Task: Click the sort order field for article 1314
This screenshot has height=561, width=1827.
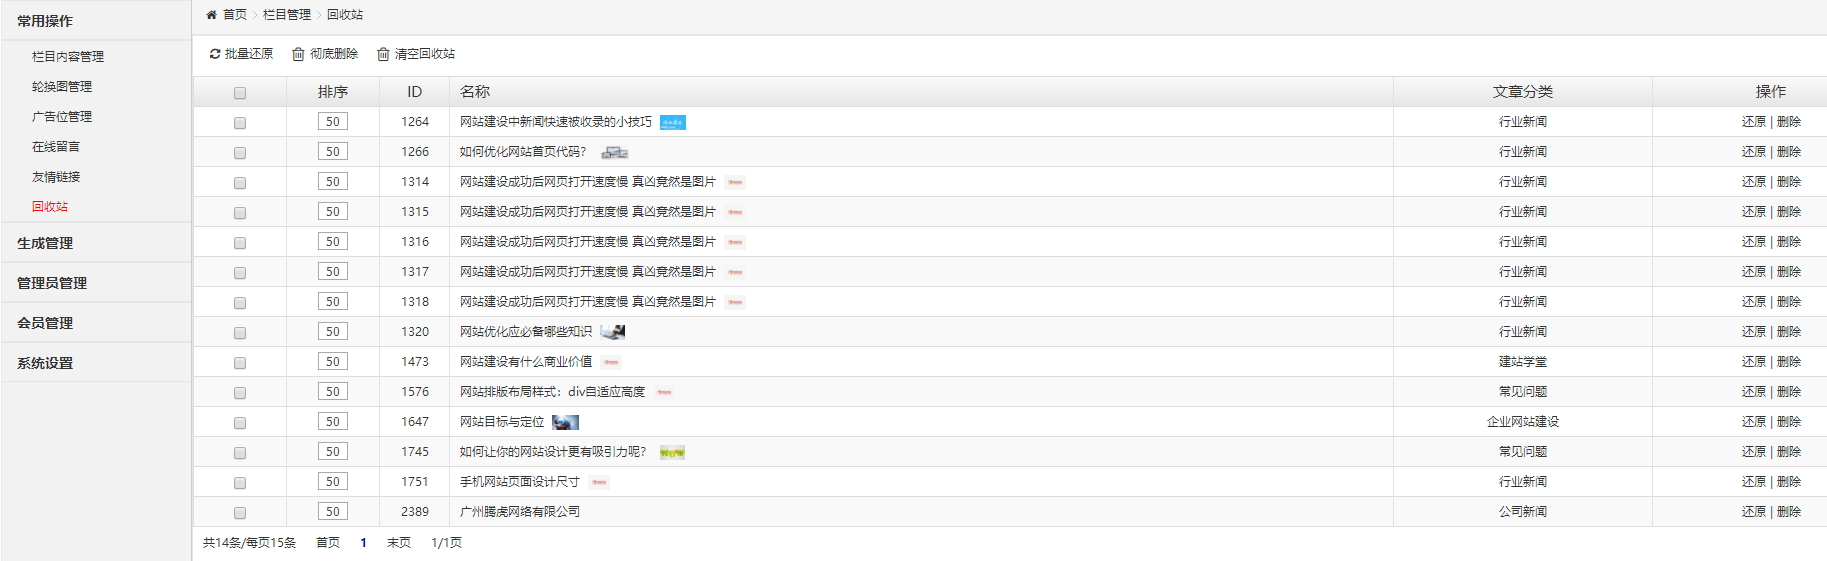Action: (x=333, y=182)
